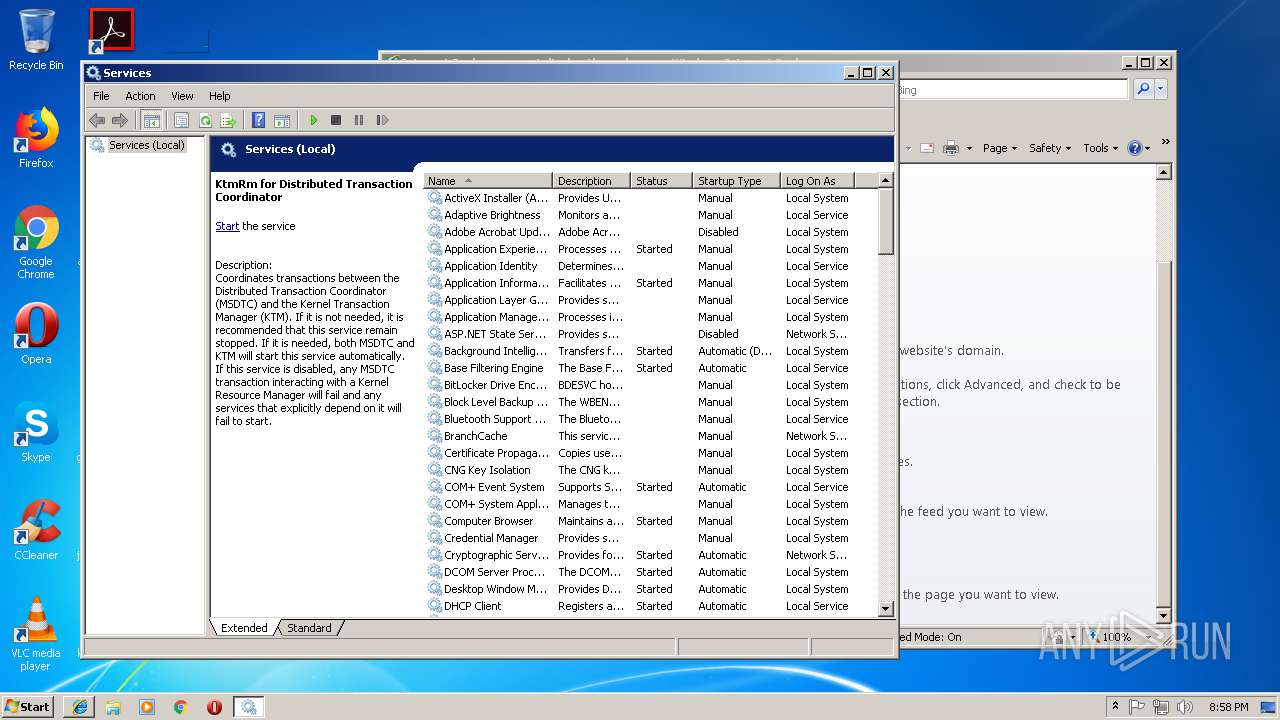Show hidden tray icons arrow

coord(1115,707)
